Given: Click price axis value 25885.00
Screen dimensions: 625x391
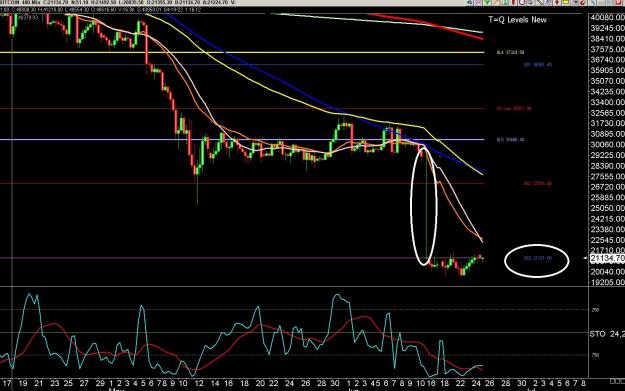Looking at the screenshot, I should [x=607, y=198].
